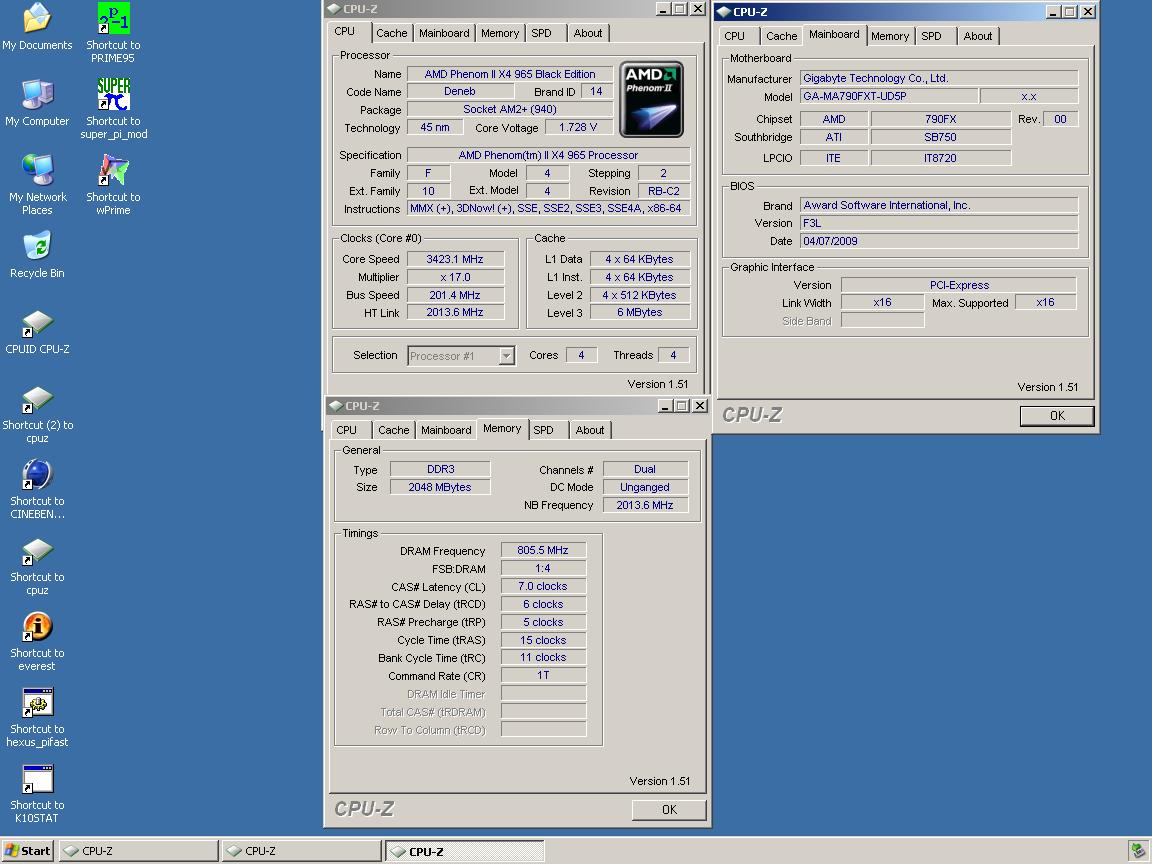
Task: Select the CPUID CPU-Z desktop icon
Action: click(37, 323)
